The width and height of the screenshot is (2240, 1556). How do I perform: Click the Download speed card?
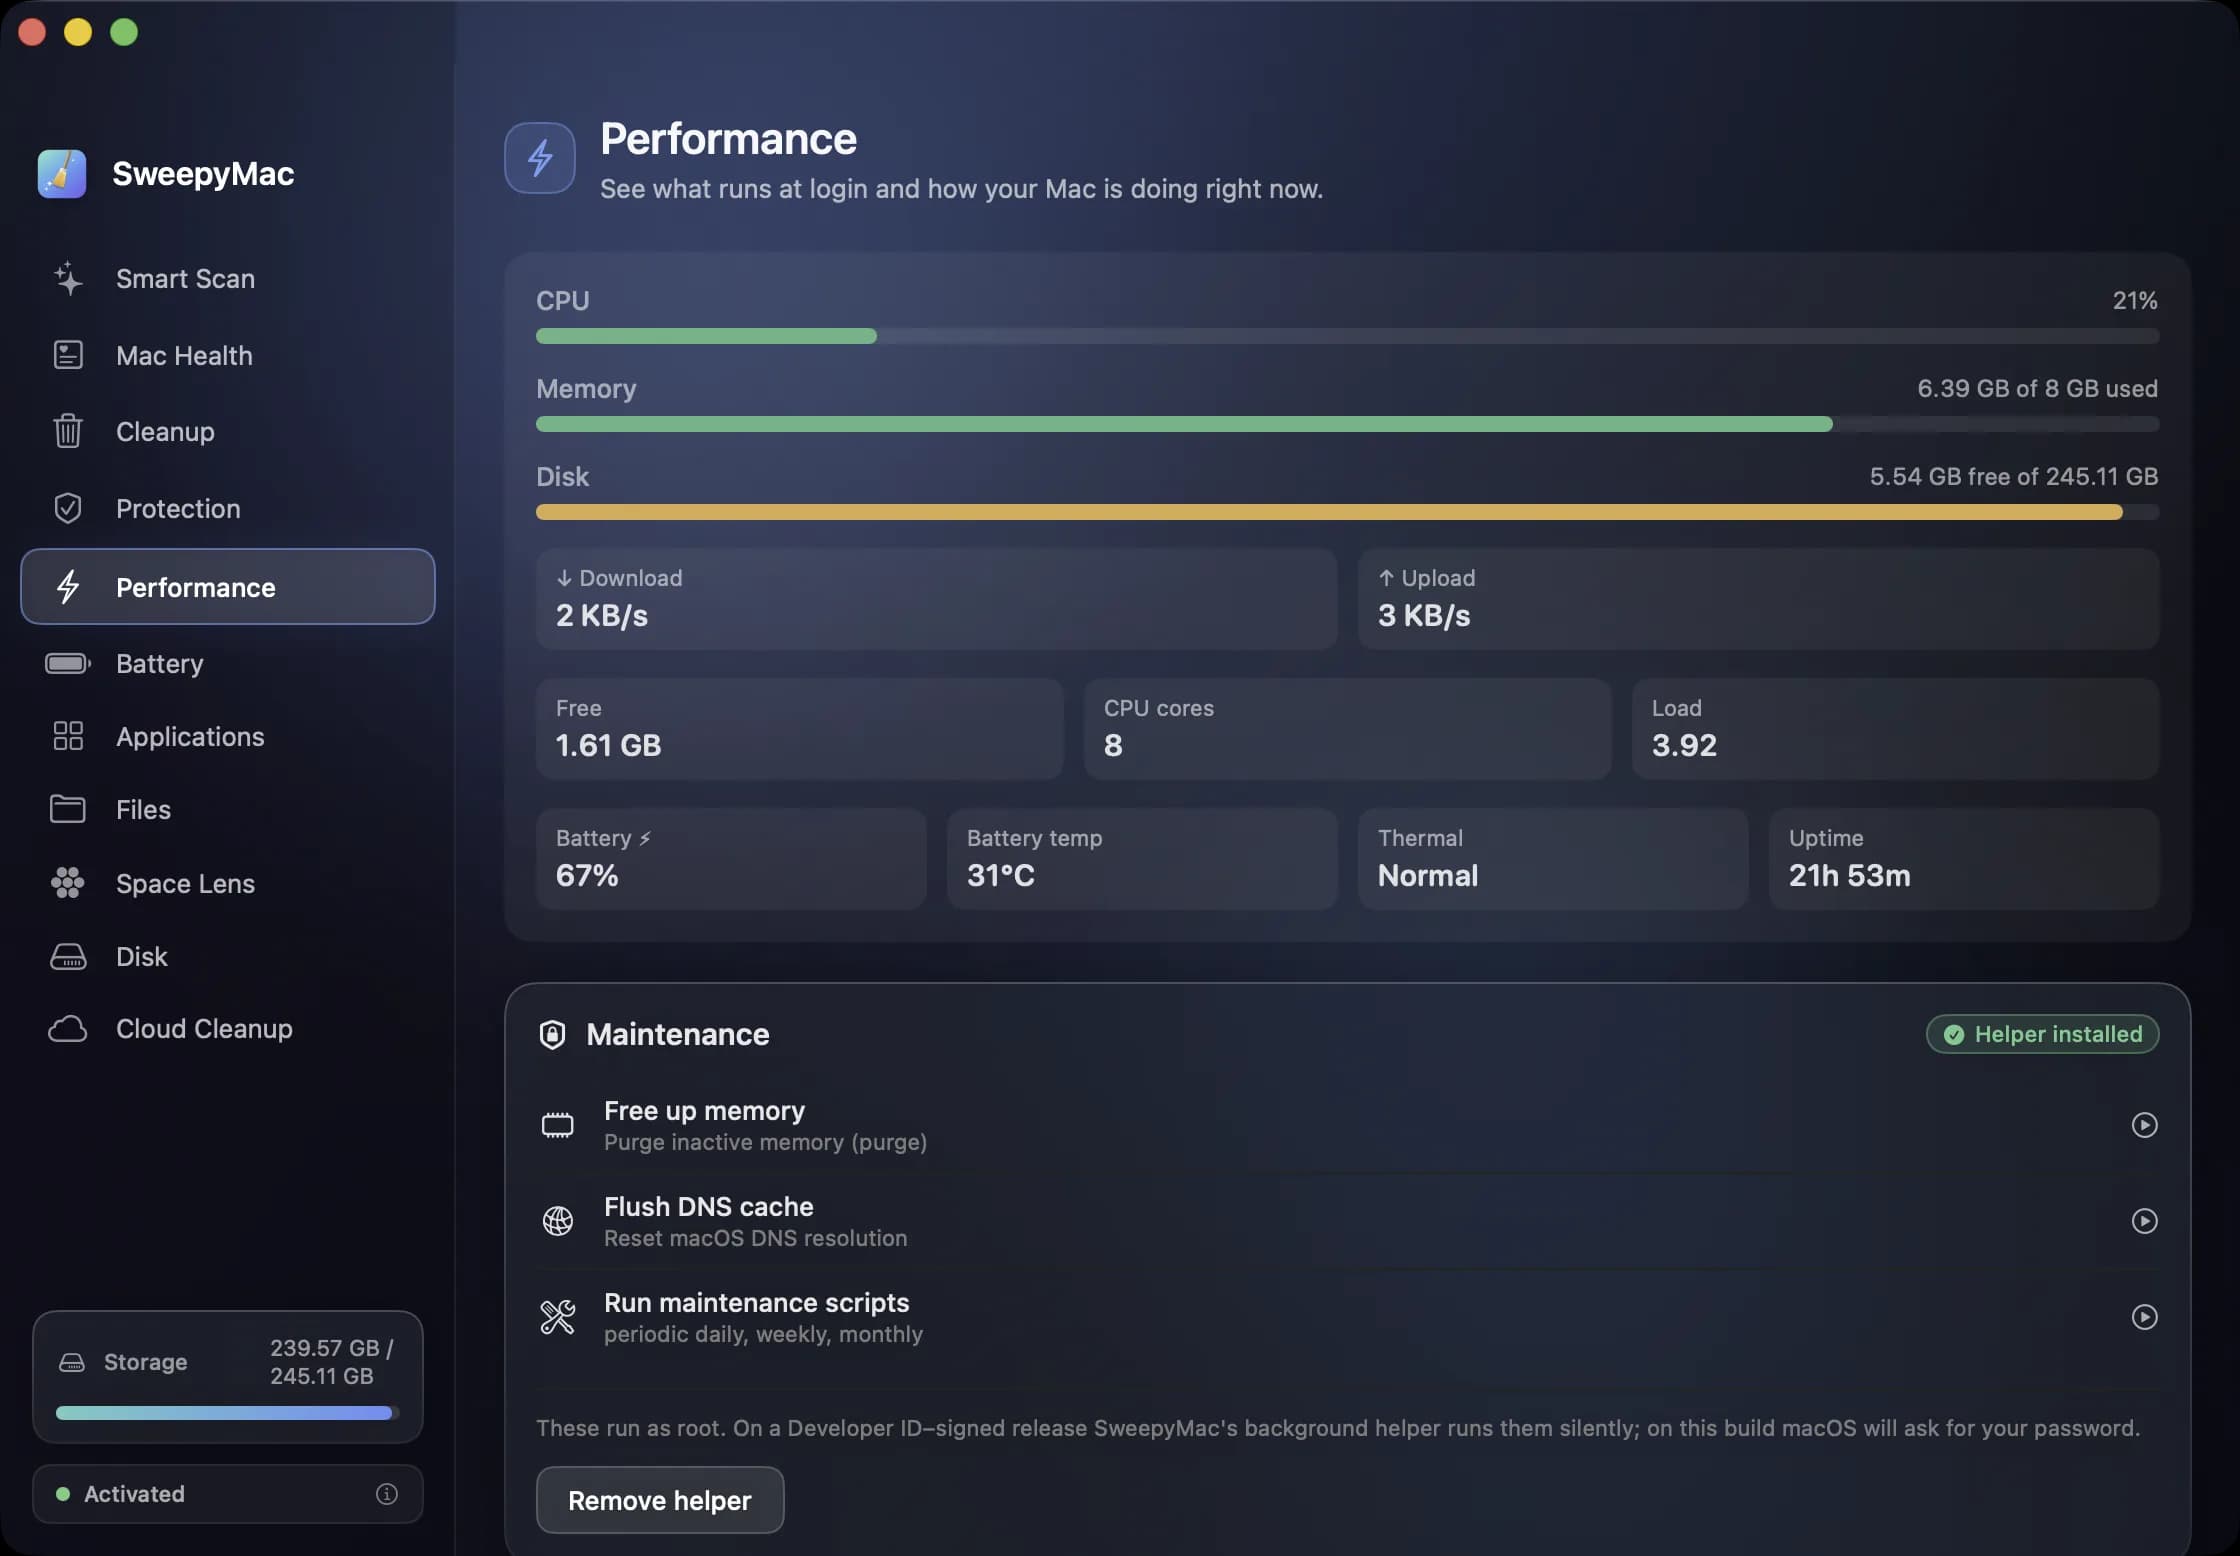click(936, 598)
